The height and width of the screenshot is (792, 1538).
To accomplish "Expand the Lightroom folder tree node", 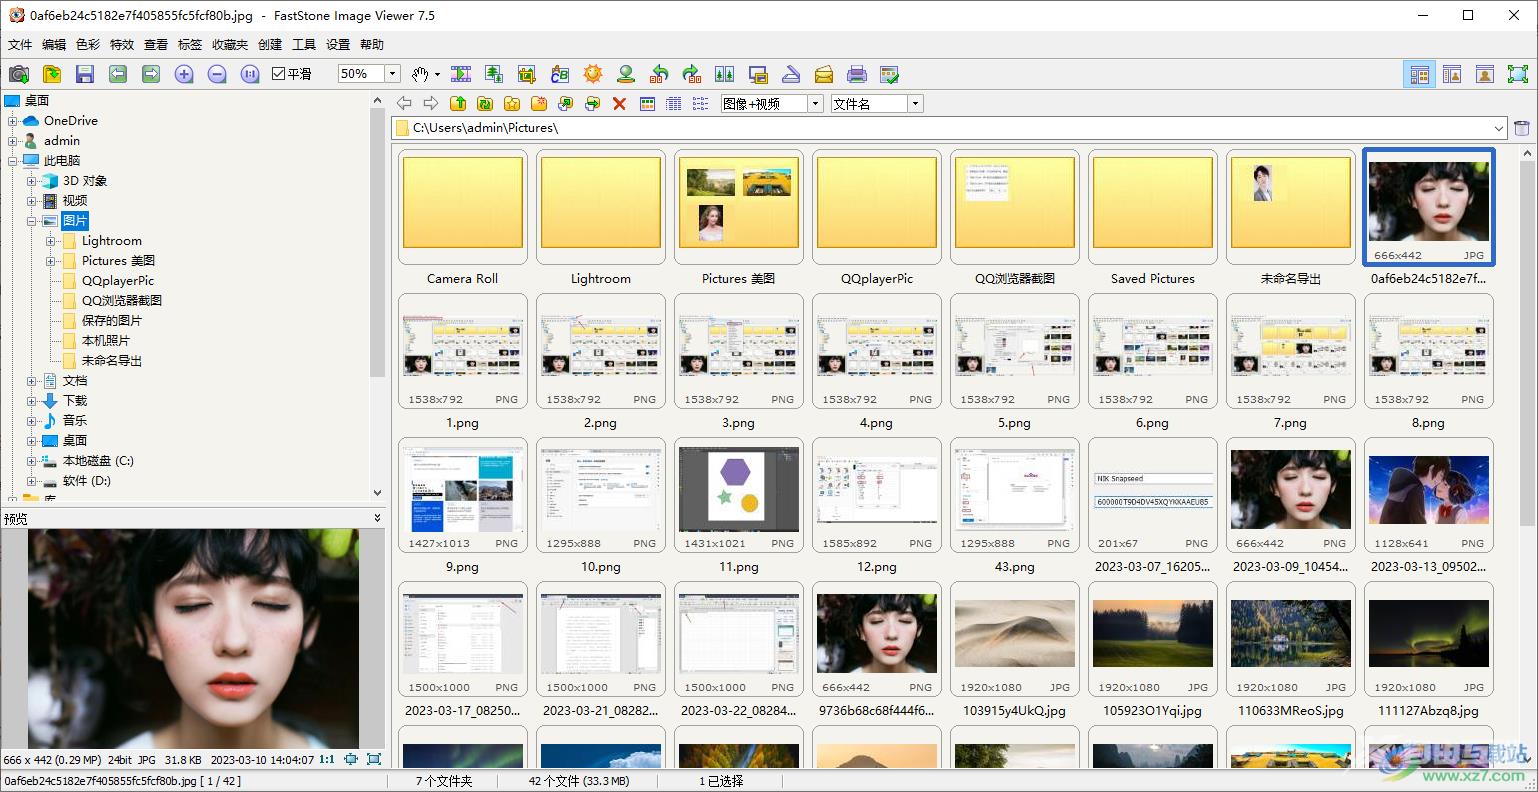I will pos(51,241).
